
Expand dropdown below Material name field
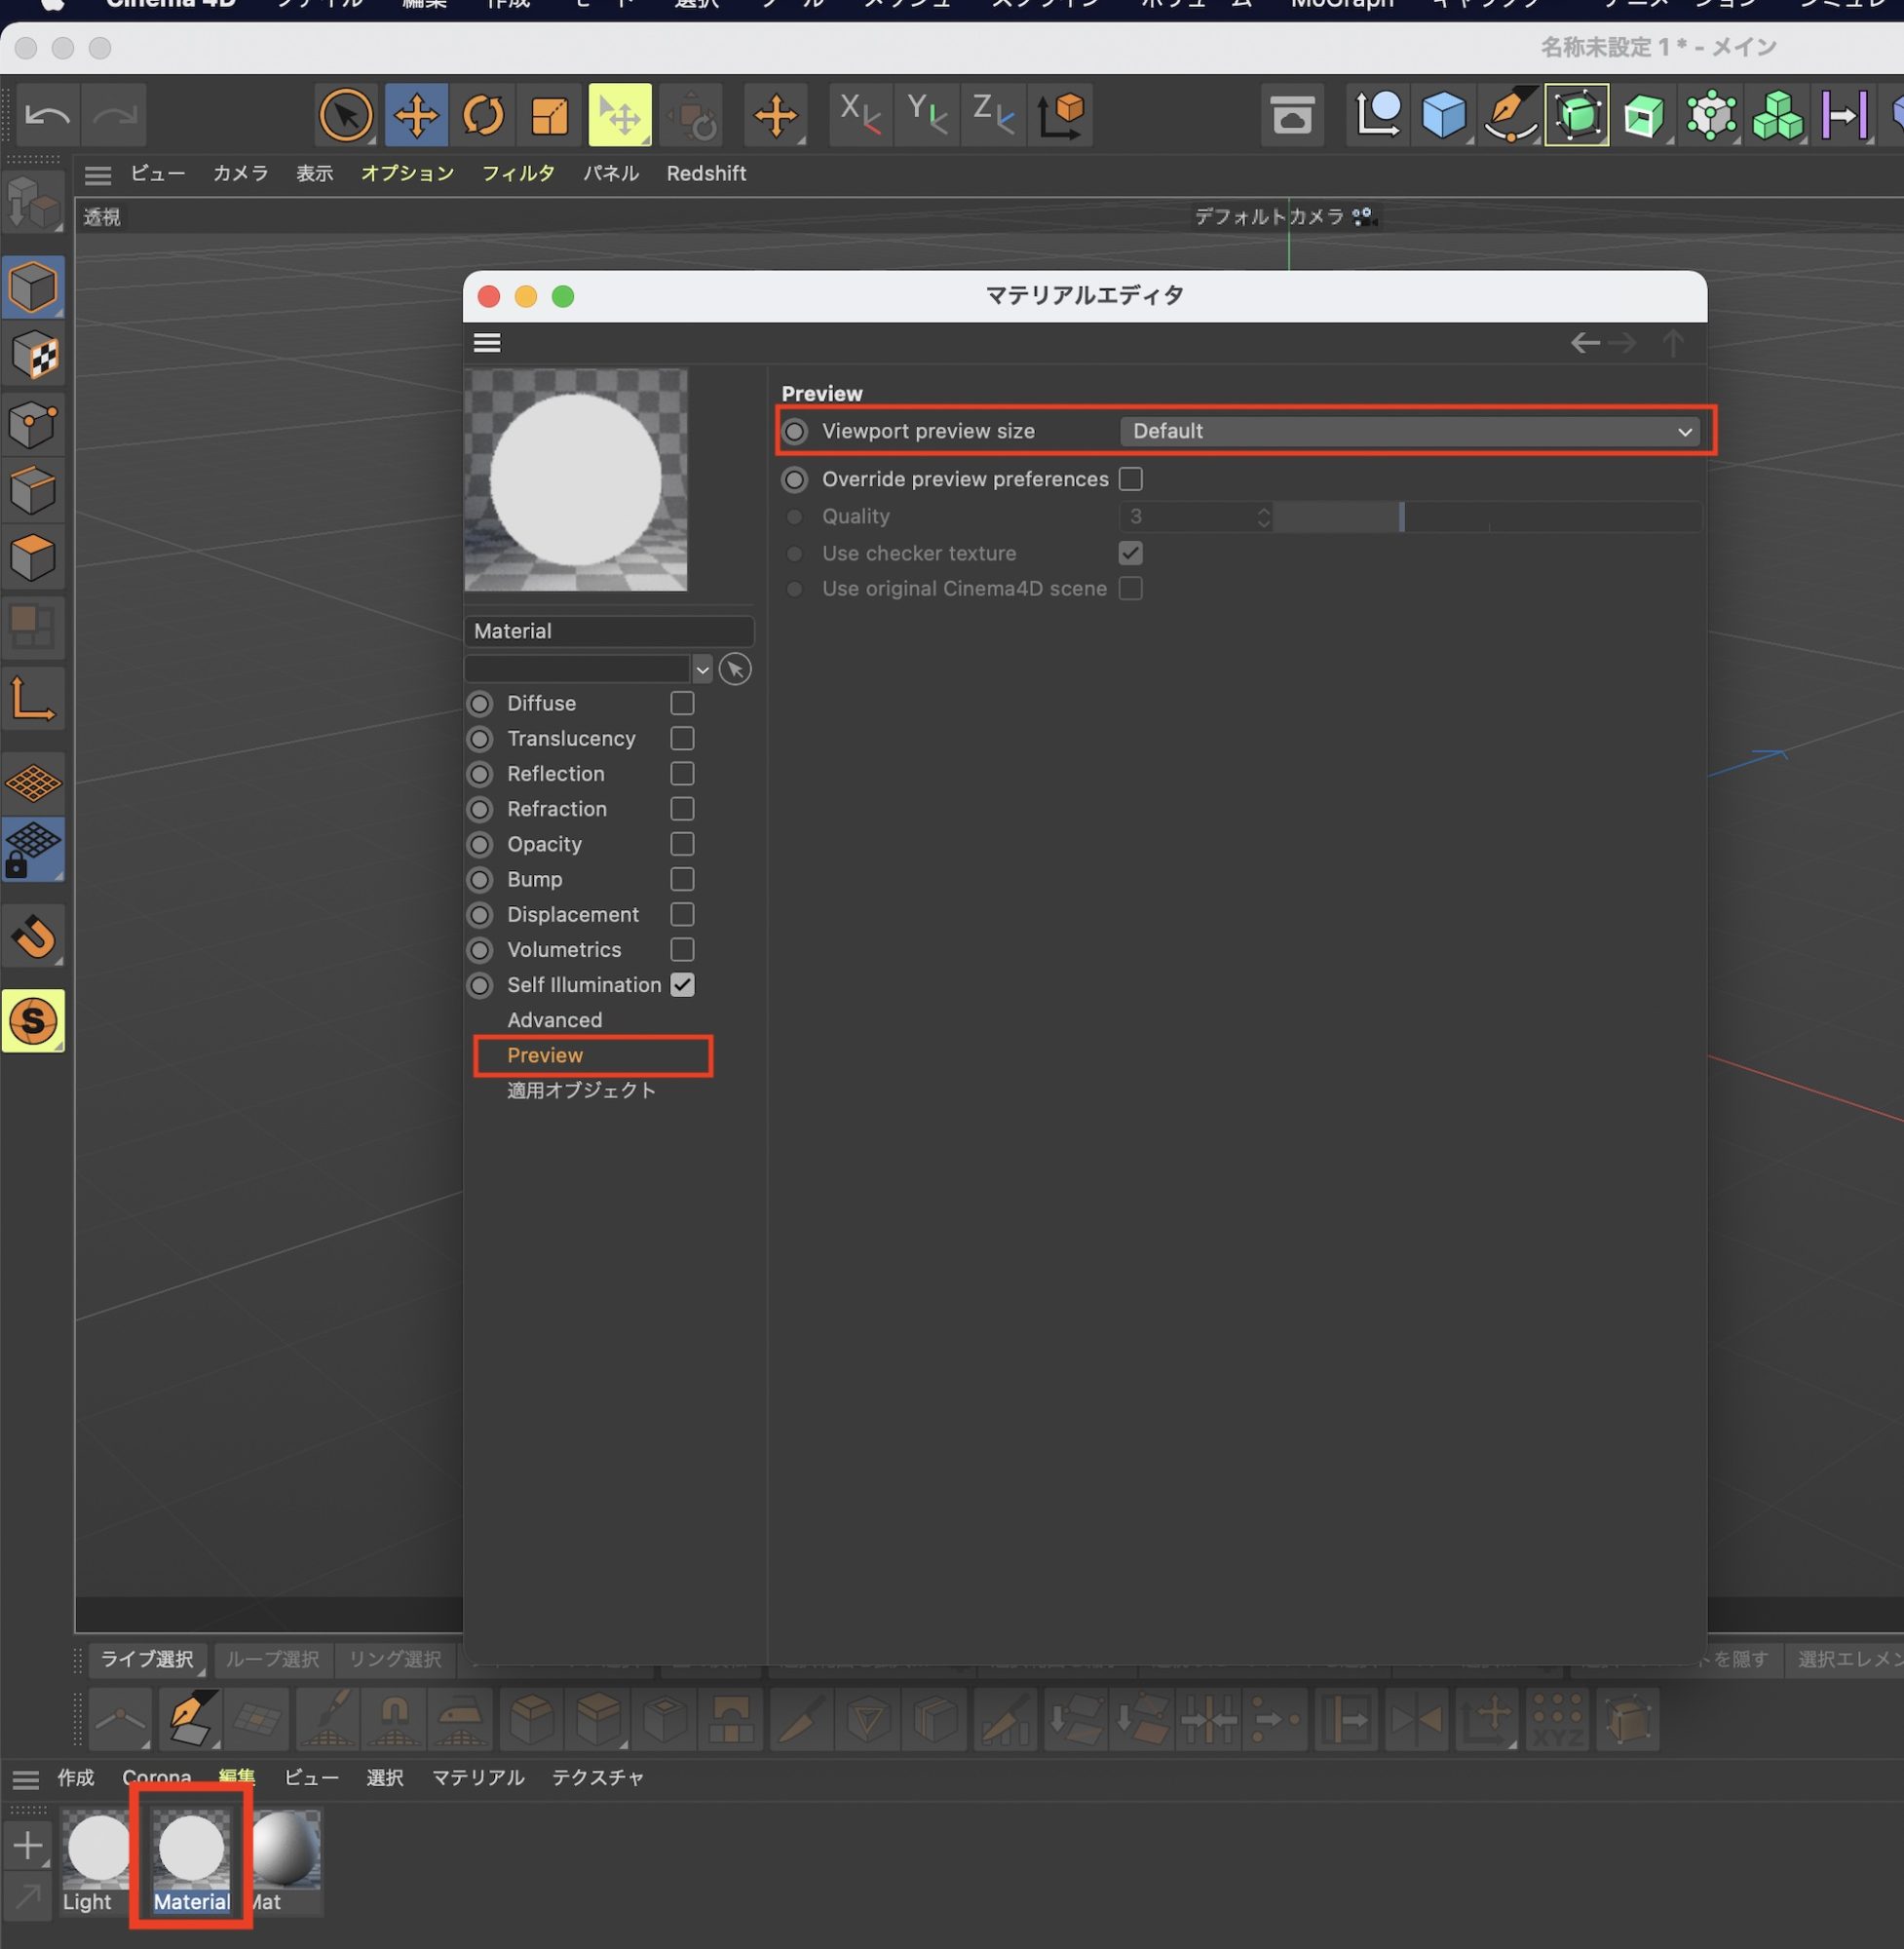702,669
